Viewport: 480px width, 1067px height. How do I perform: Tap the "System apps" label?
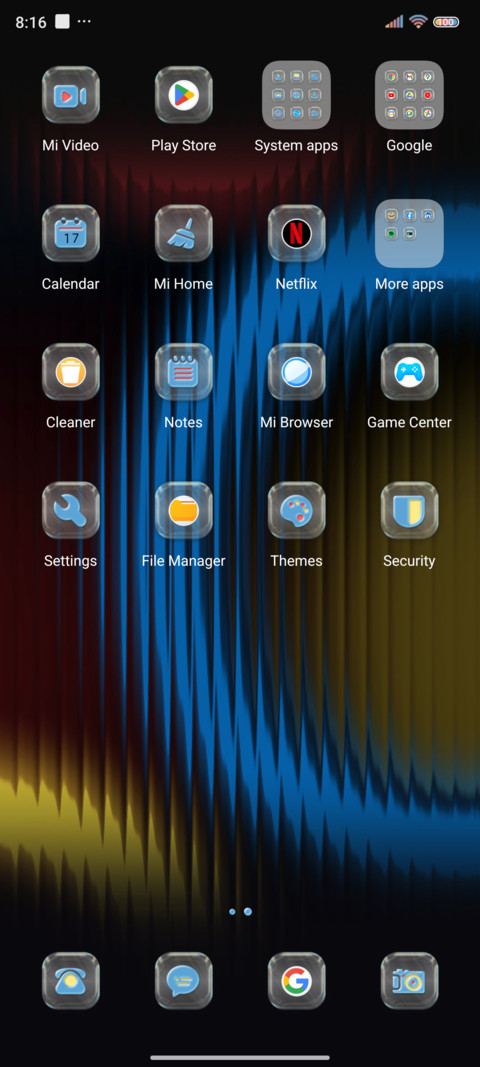click(x=296, y=145)
